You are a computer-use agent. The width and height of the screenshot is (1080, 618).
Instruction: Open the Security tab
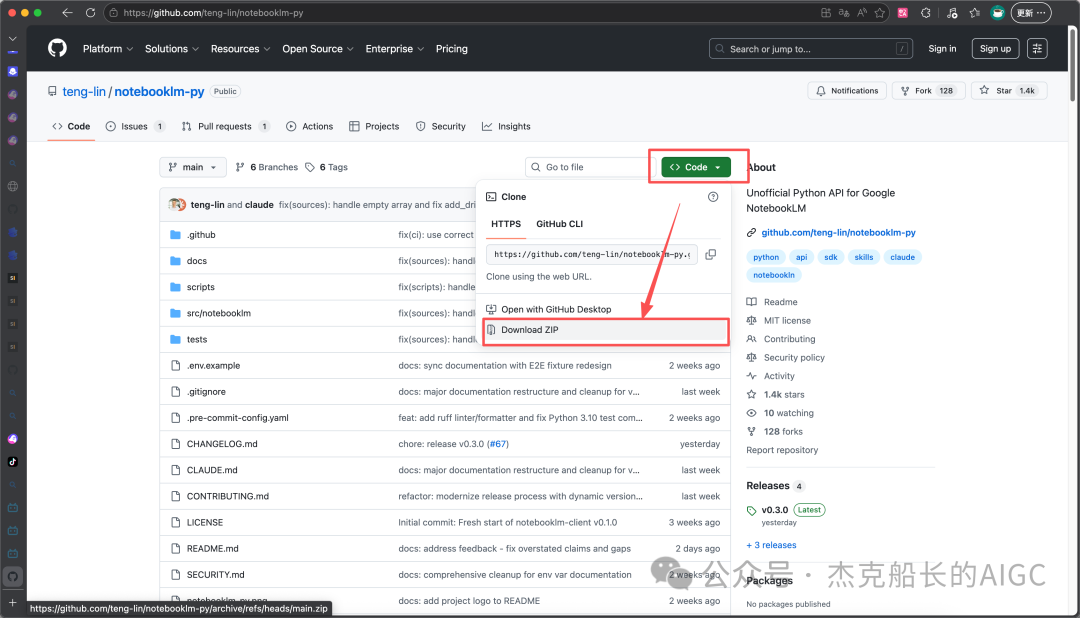coord(441,127)
